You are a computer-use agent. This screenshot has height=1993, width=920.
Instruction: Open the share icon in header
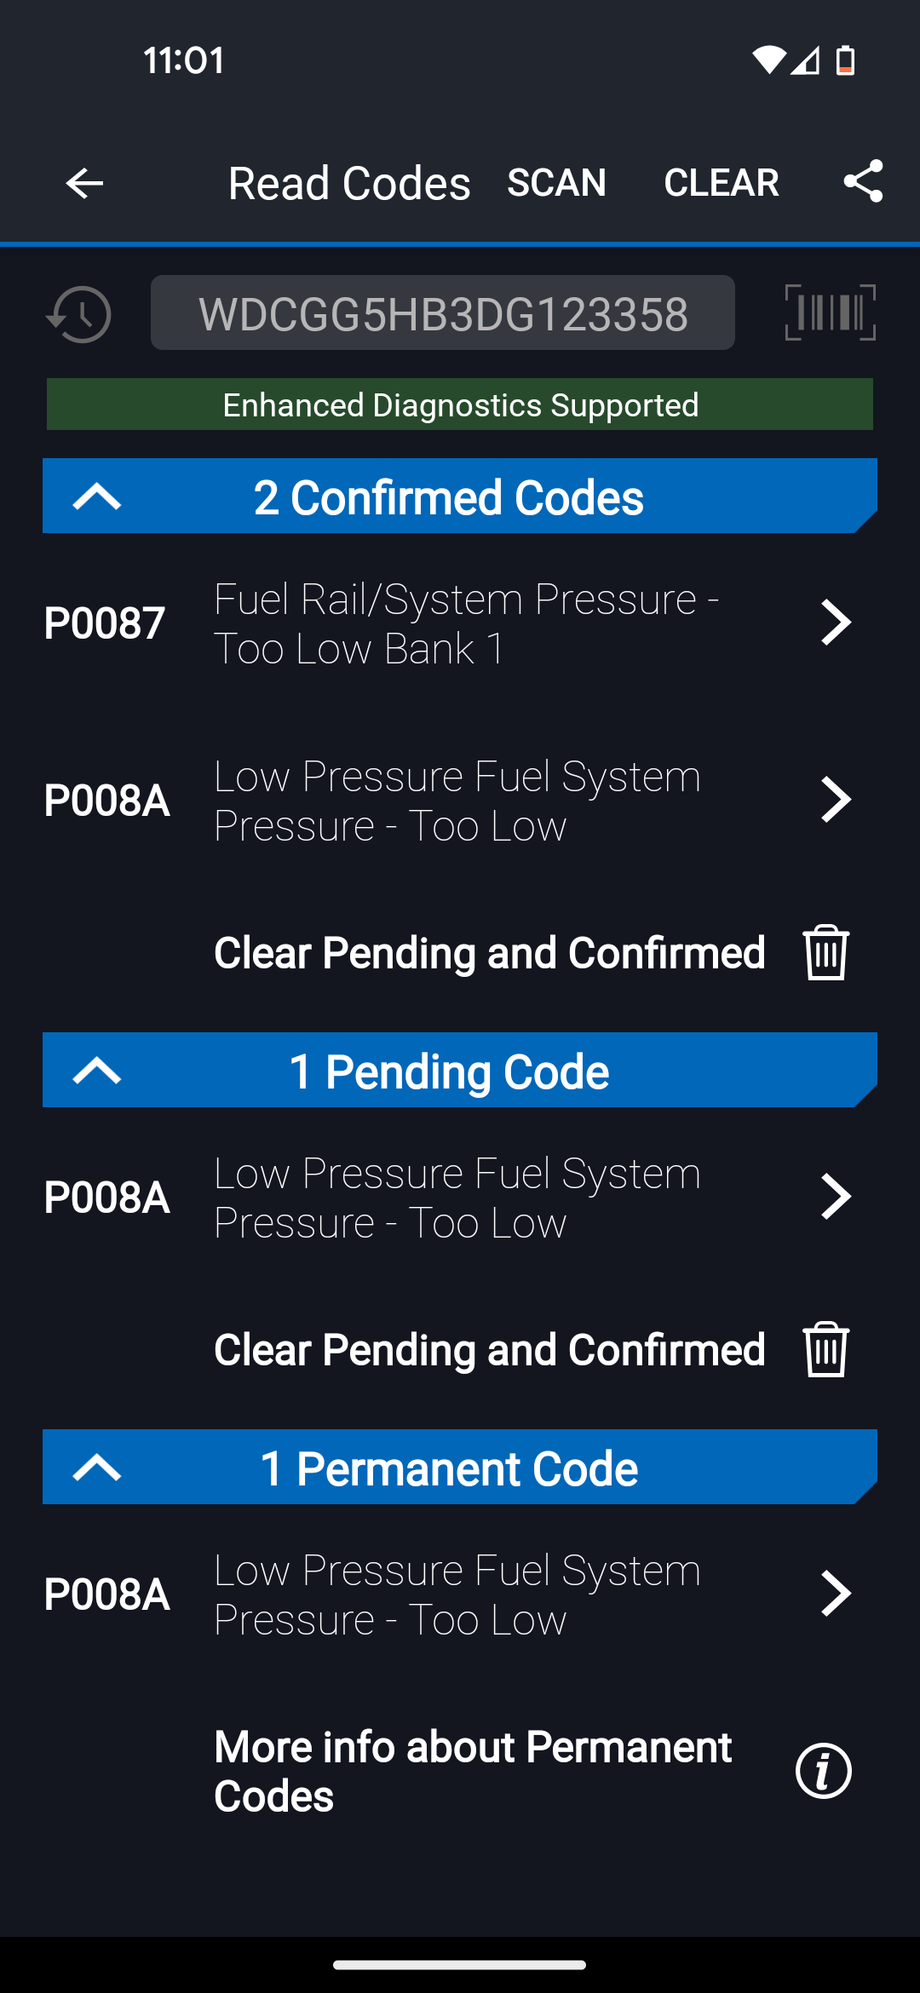point(863,182)
